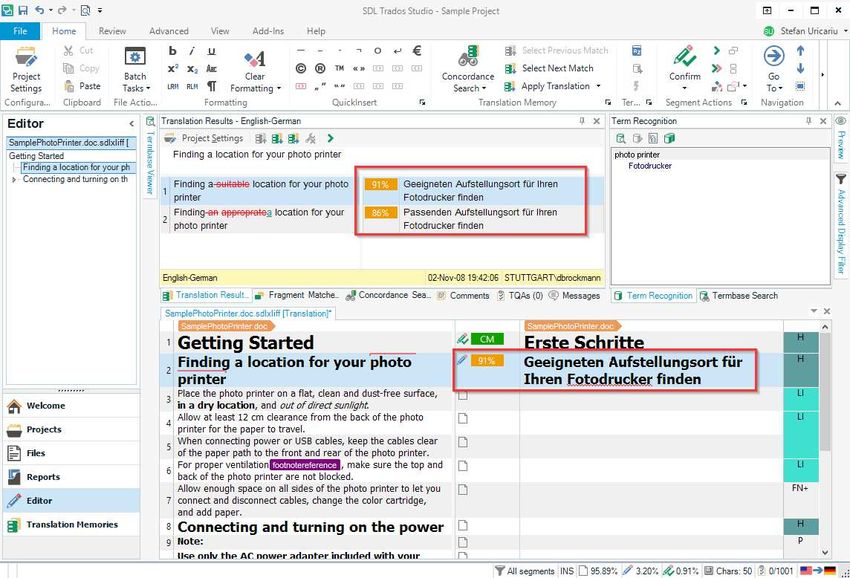
Task: Open the Files view
Action: tap(71, 453)
